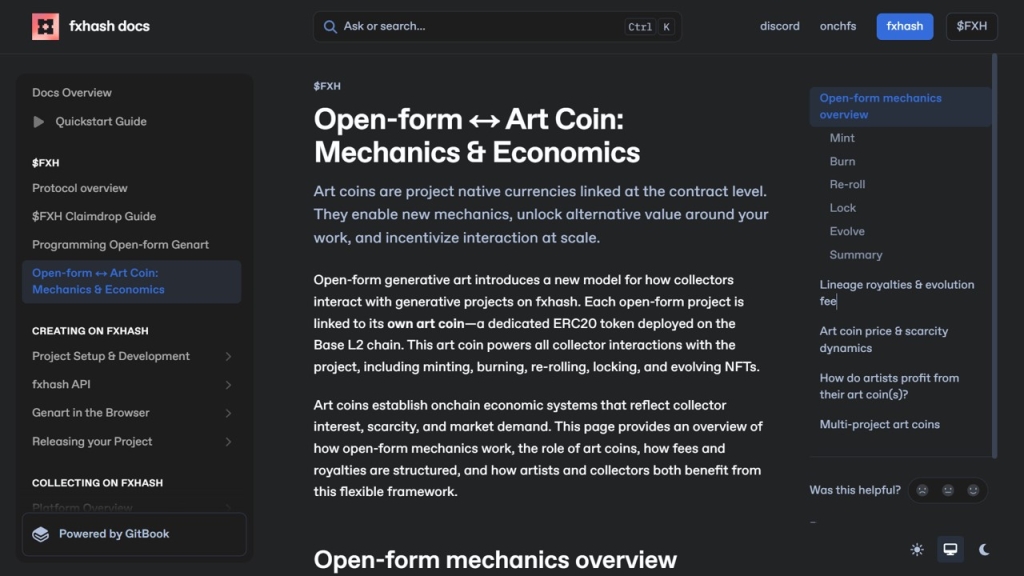Enable dark theme moon icon
This screenshot has width=1024, height=576.
pyautogui.click(x=984, y=549)
